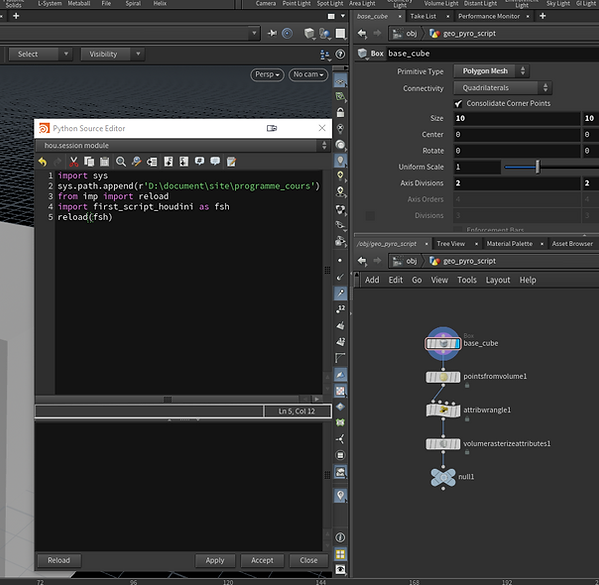Select the attribwrangle1 node
The image size is (599, 585).
(x=443, y=411)
